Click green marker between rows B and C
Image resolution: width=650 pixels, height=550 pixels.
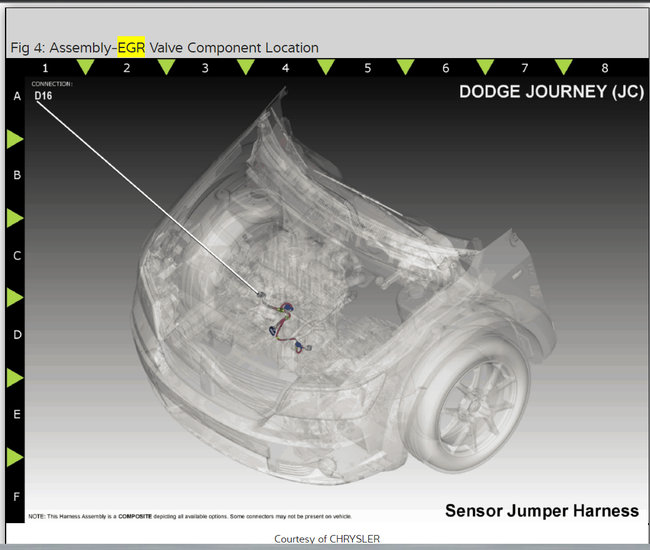point(15,218)
